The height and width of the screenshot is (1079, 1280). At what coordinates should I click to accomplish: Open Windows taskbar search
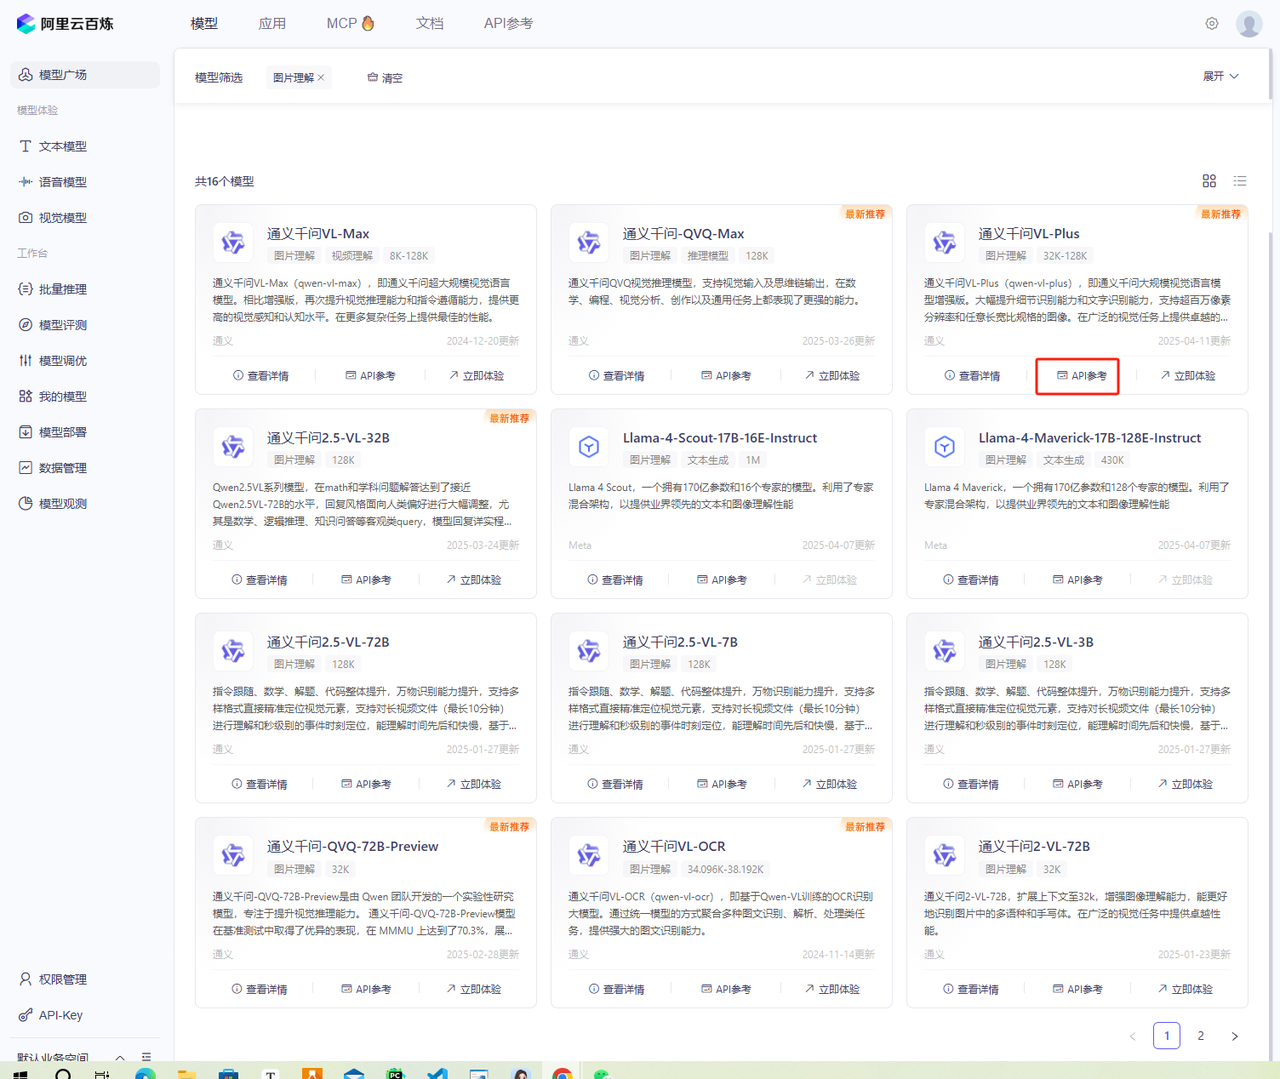(63, 1074)
